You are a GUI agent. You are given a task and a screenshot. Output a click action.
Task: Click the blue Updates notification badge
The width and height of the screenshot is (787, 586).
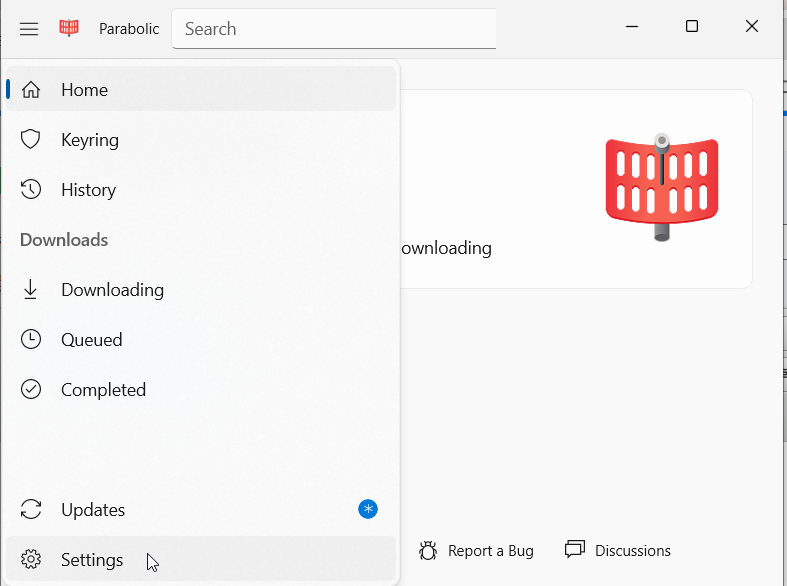click(x=368, y=510)
